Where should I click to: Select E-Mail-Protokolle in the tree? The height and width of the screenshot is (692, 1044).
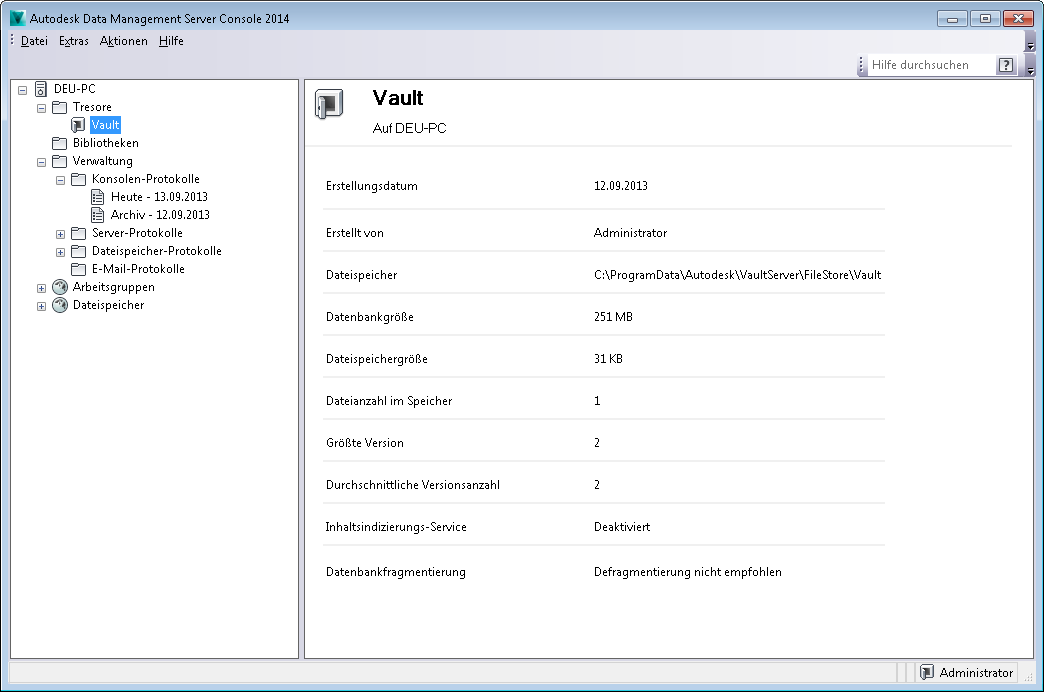138,269
